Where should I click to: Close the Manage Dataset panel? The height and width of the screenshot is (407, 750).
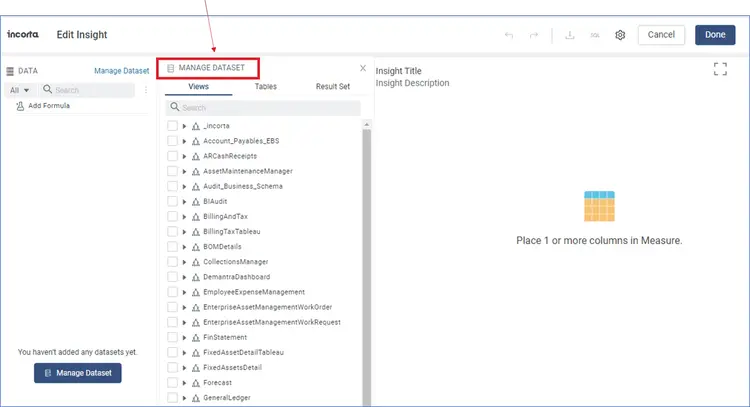(363, 68)
